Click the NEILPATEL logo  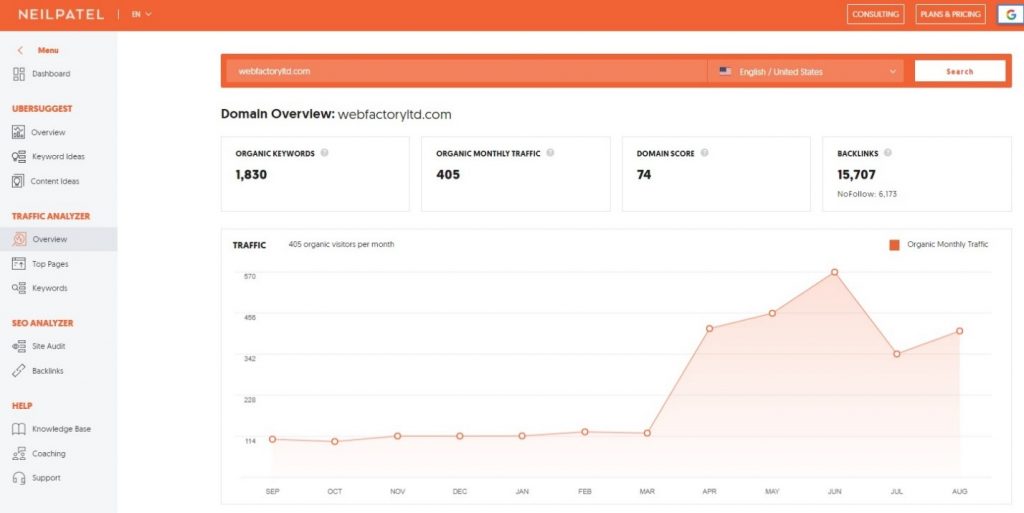coord(61,14)
